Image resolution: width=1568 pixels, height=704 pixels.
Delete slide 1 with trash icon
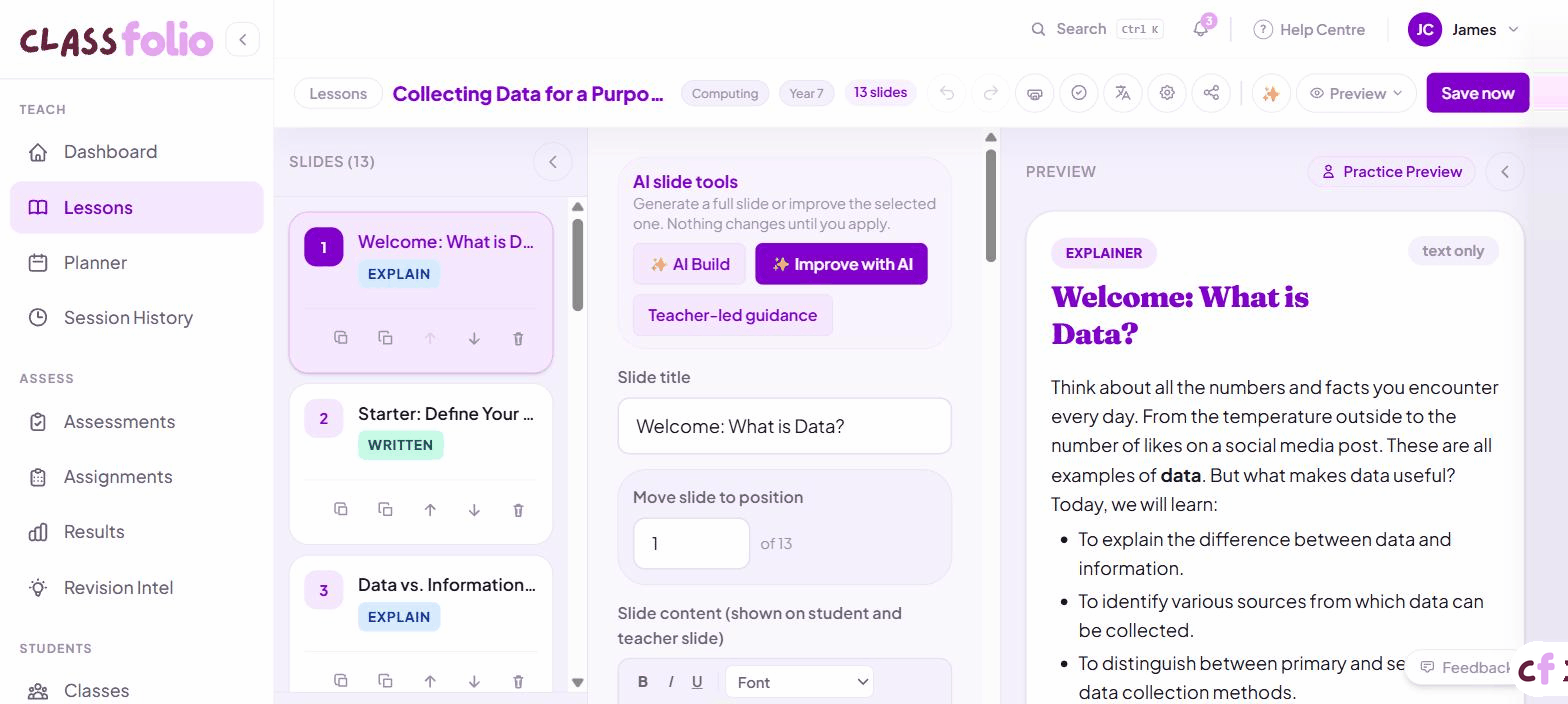coord(518,338)
